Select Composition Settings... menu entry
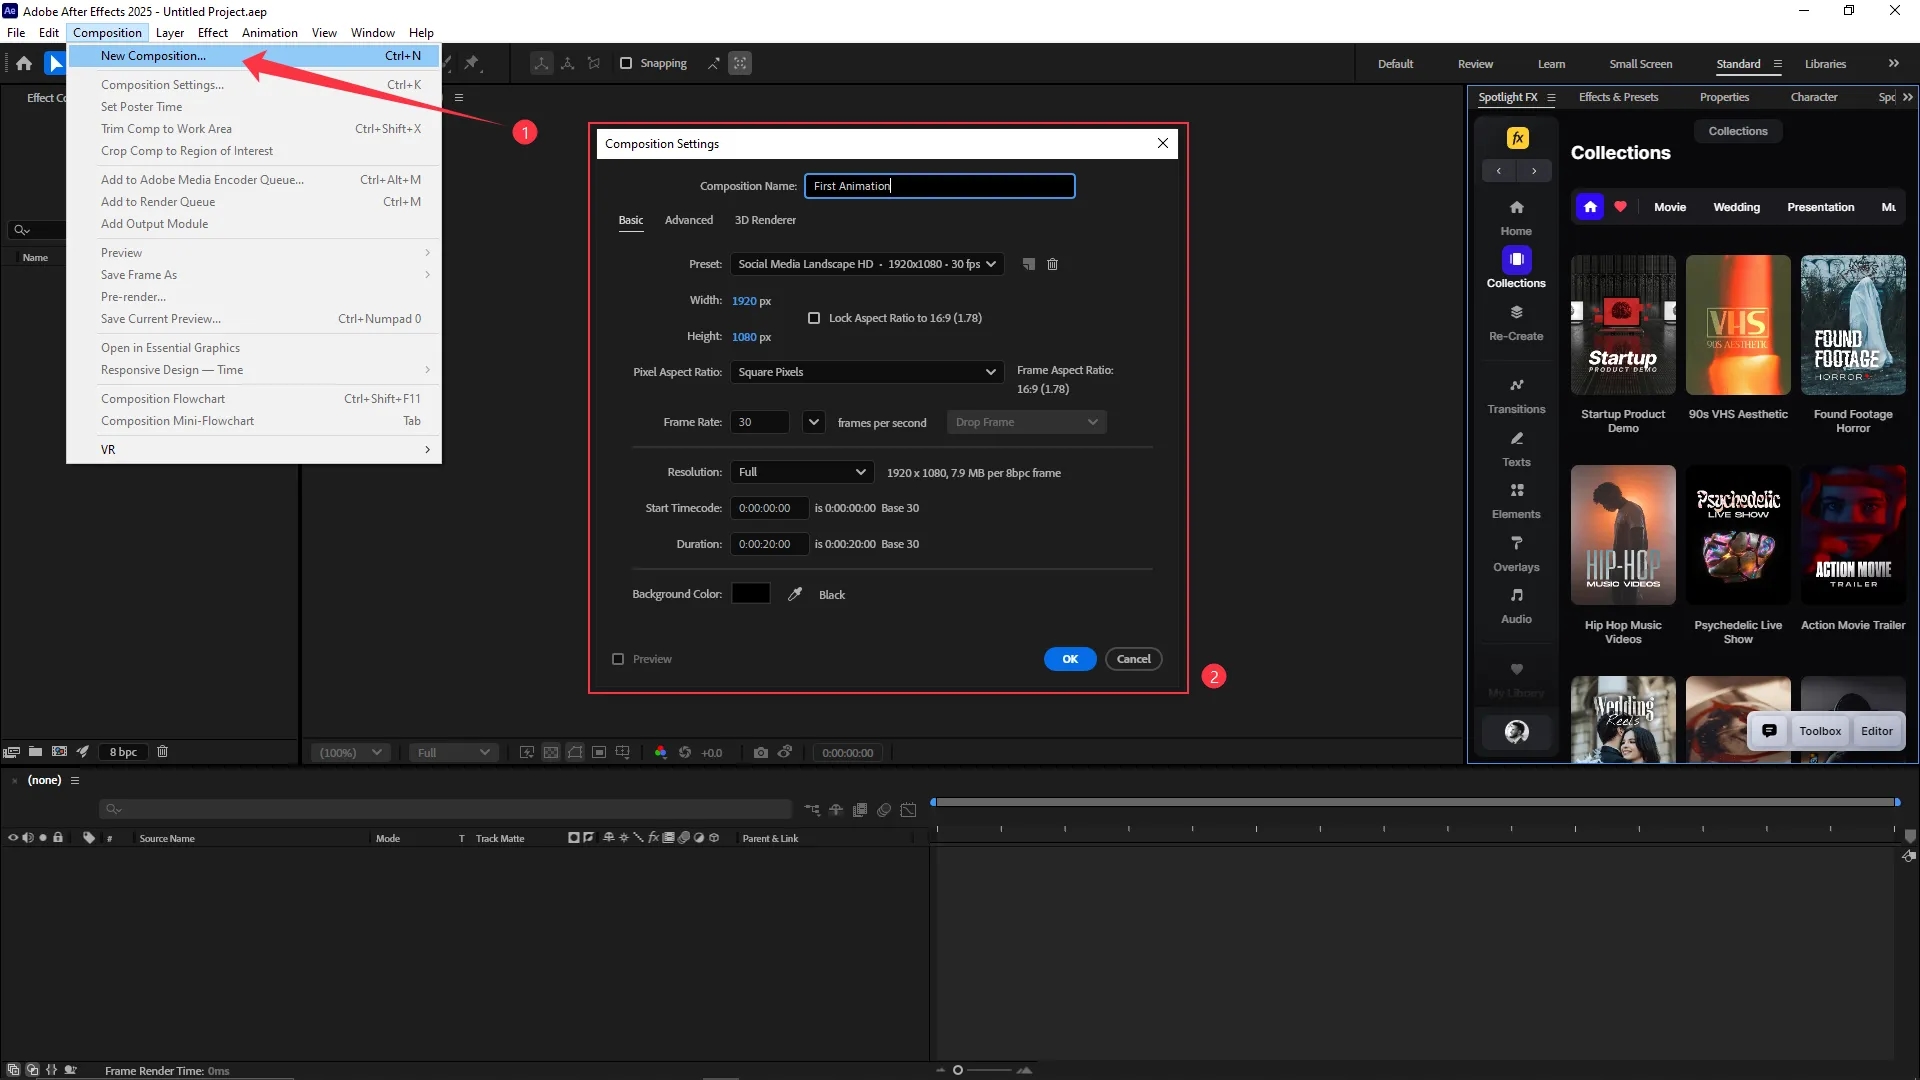This screenshot has height=1080, width=1920. (x=162, y=85)
